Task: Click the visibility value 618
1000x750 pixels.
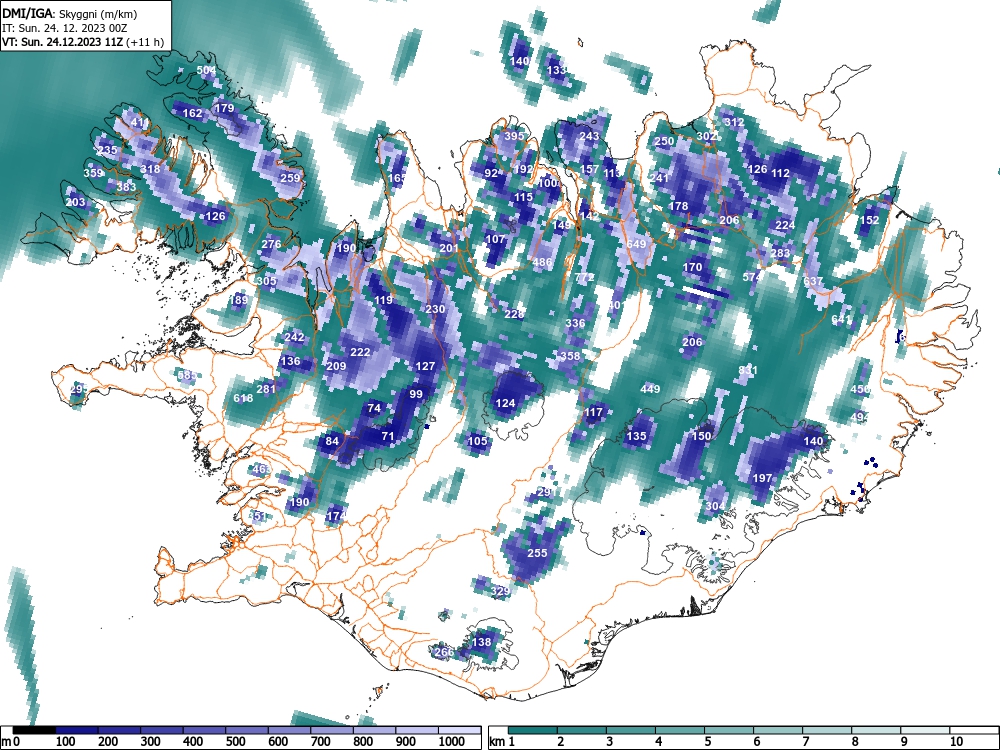Action: (x=243, y=398)
